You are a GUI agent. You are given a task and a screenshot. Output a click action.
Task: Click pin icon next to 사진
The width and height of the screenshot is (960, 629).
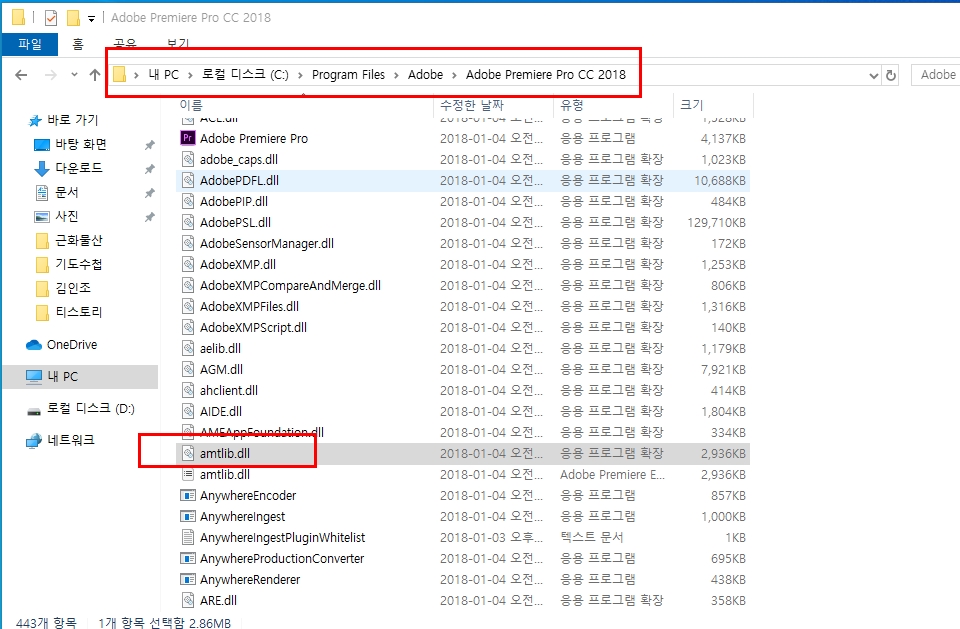[x=149, y=217]
